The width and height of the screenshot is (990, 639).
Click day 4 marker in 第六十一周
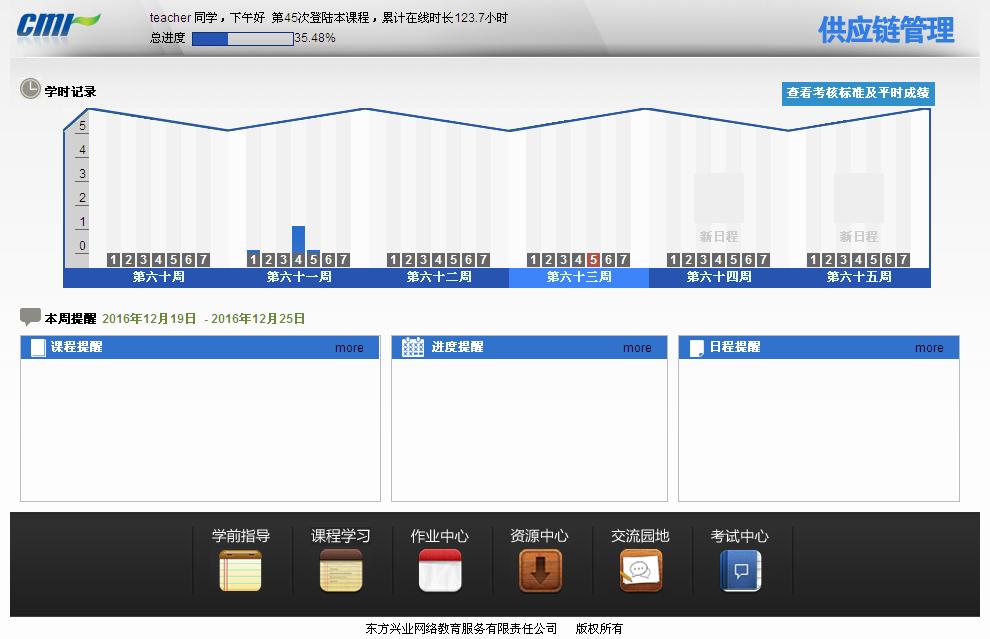298,260
